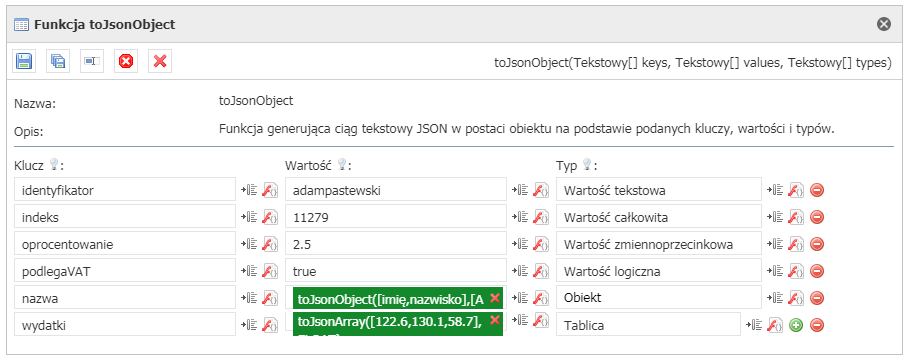
Task: Open the Tablica type field
Action: click(648, 325)
